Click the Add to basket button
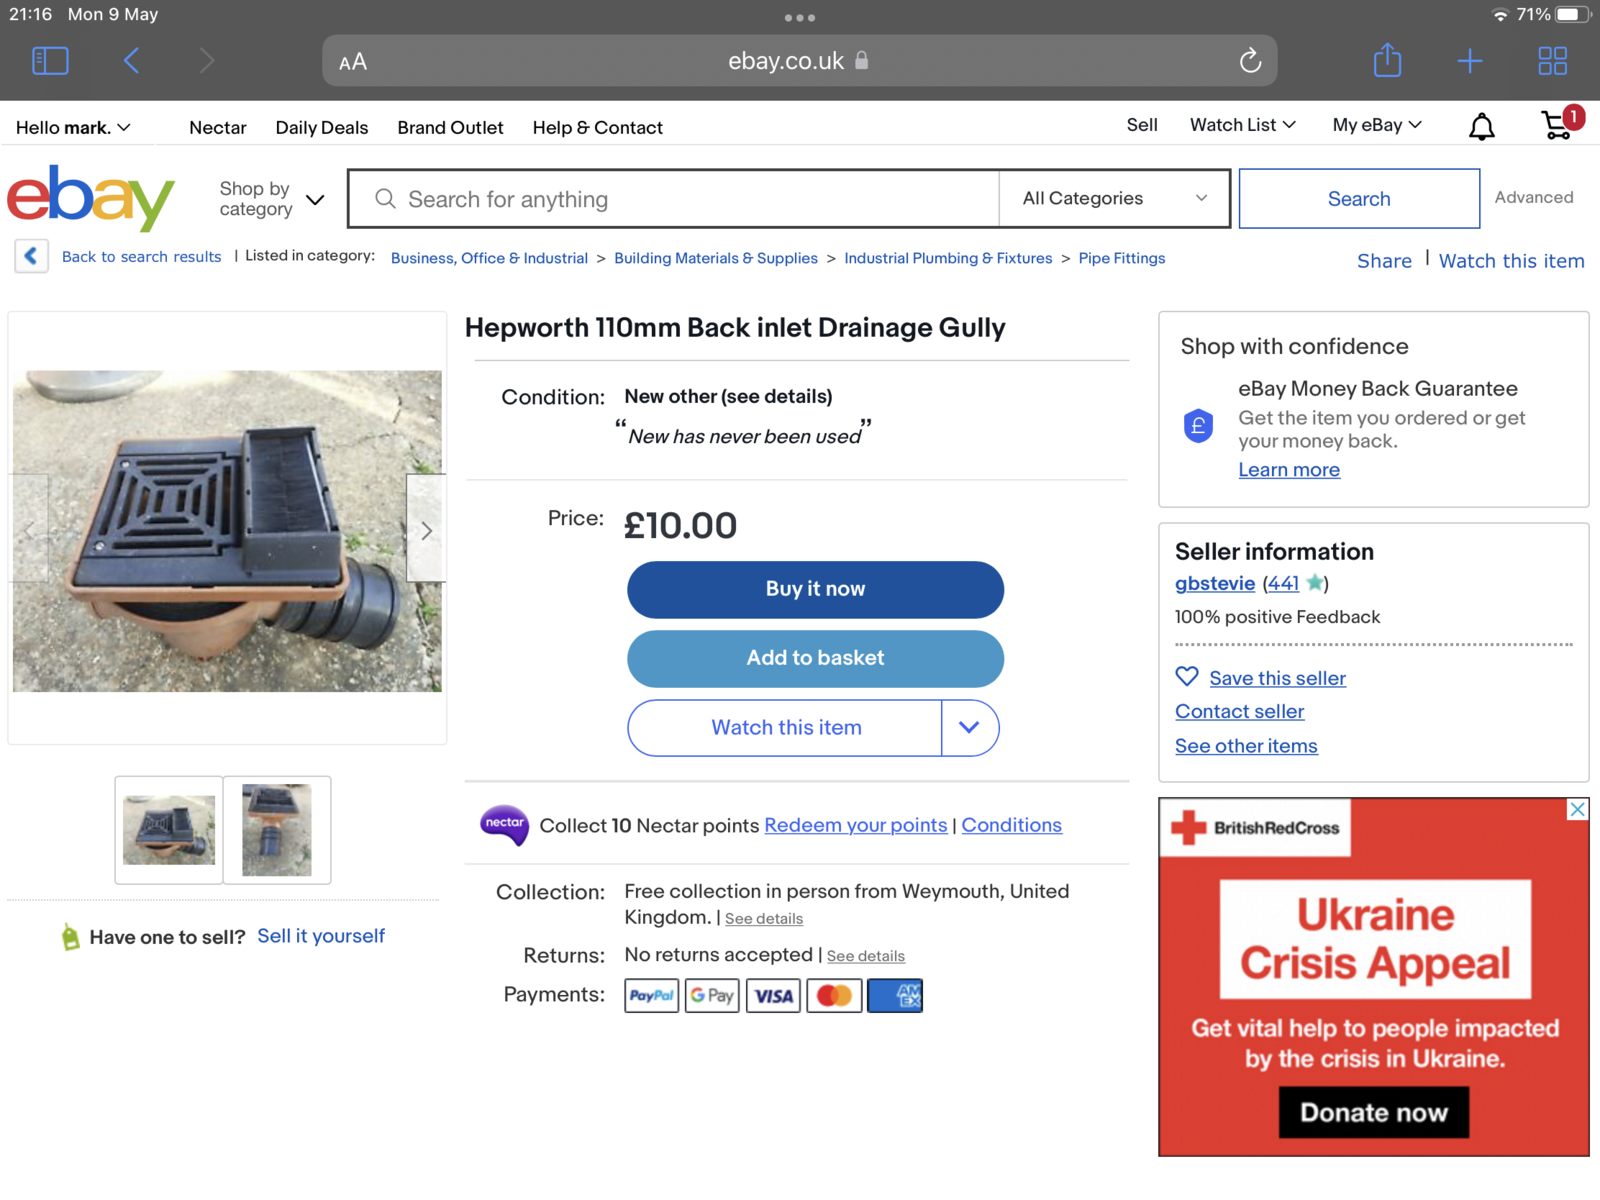This screenshot has height=1200, width=1600. (x=815, y=658)
